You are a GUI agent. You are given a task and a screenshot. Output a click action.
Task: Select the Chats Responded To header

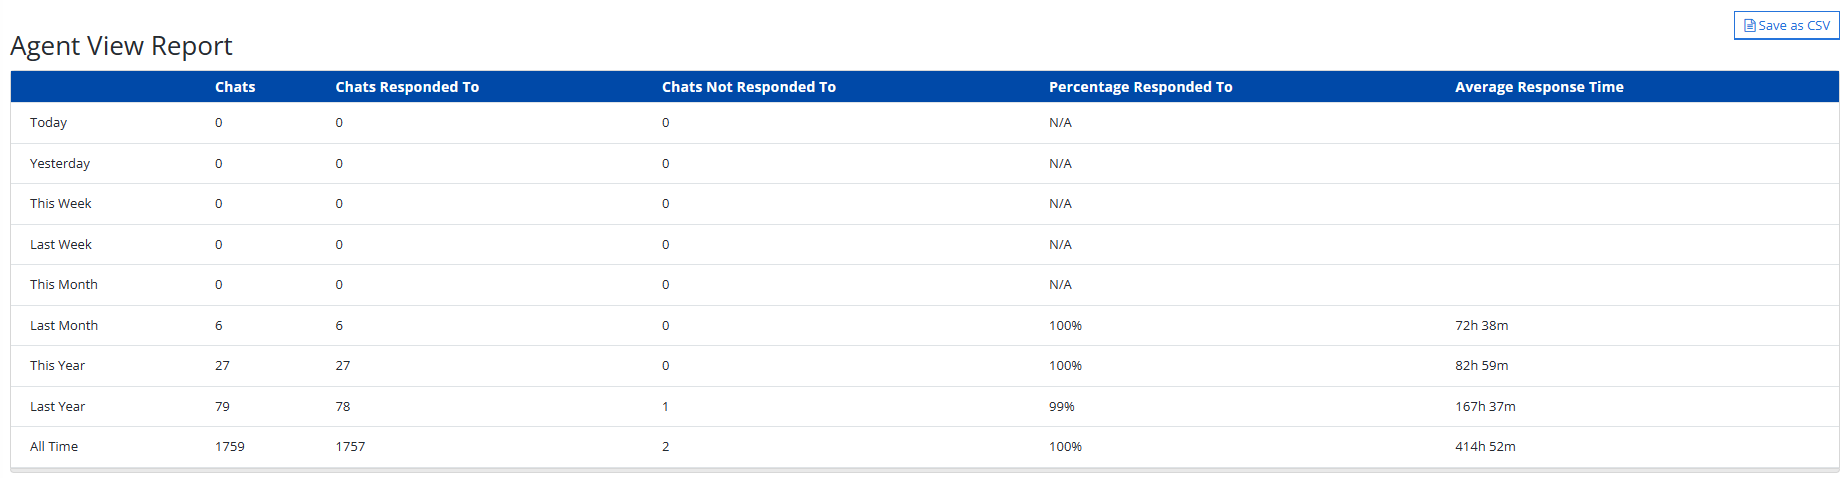click(x=407, y=87)
